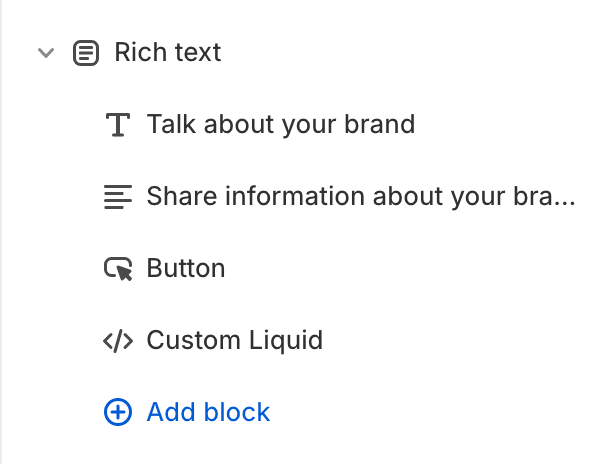
Task: Select the Button block label
Action: tap(186, 268)
